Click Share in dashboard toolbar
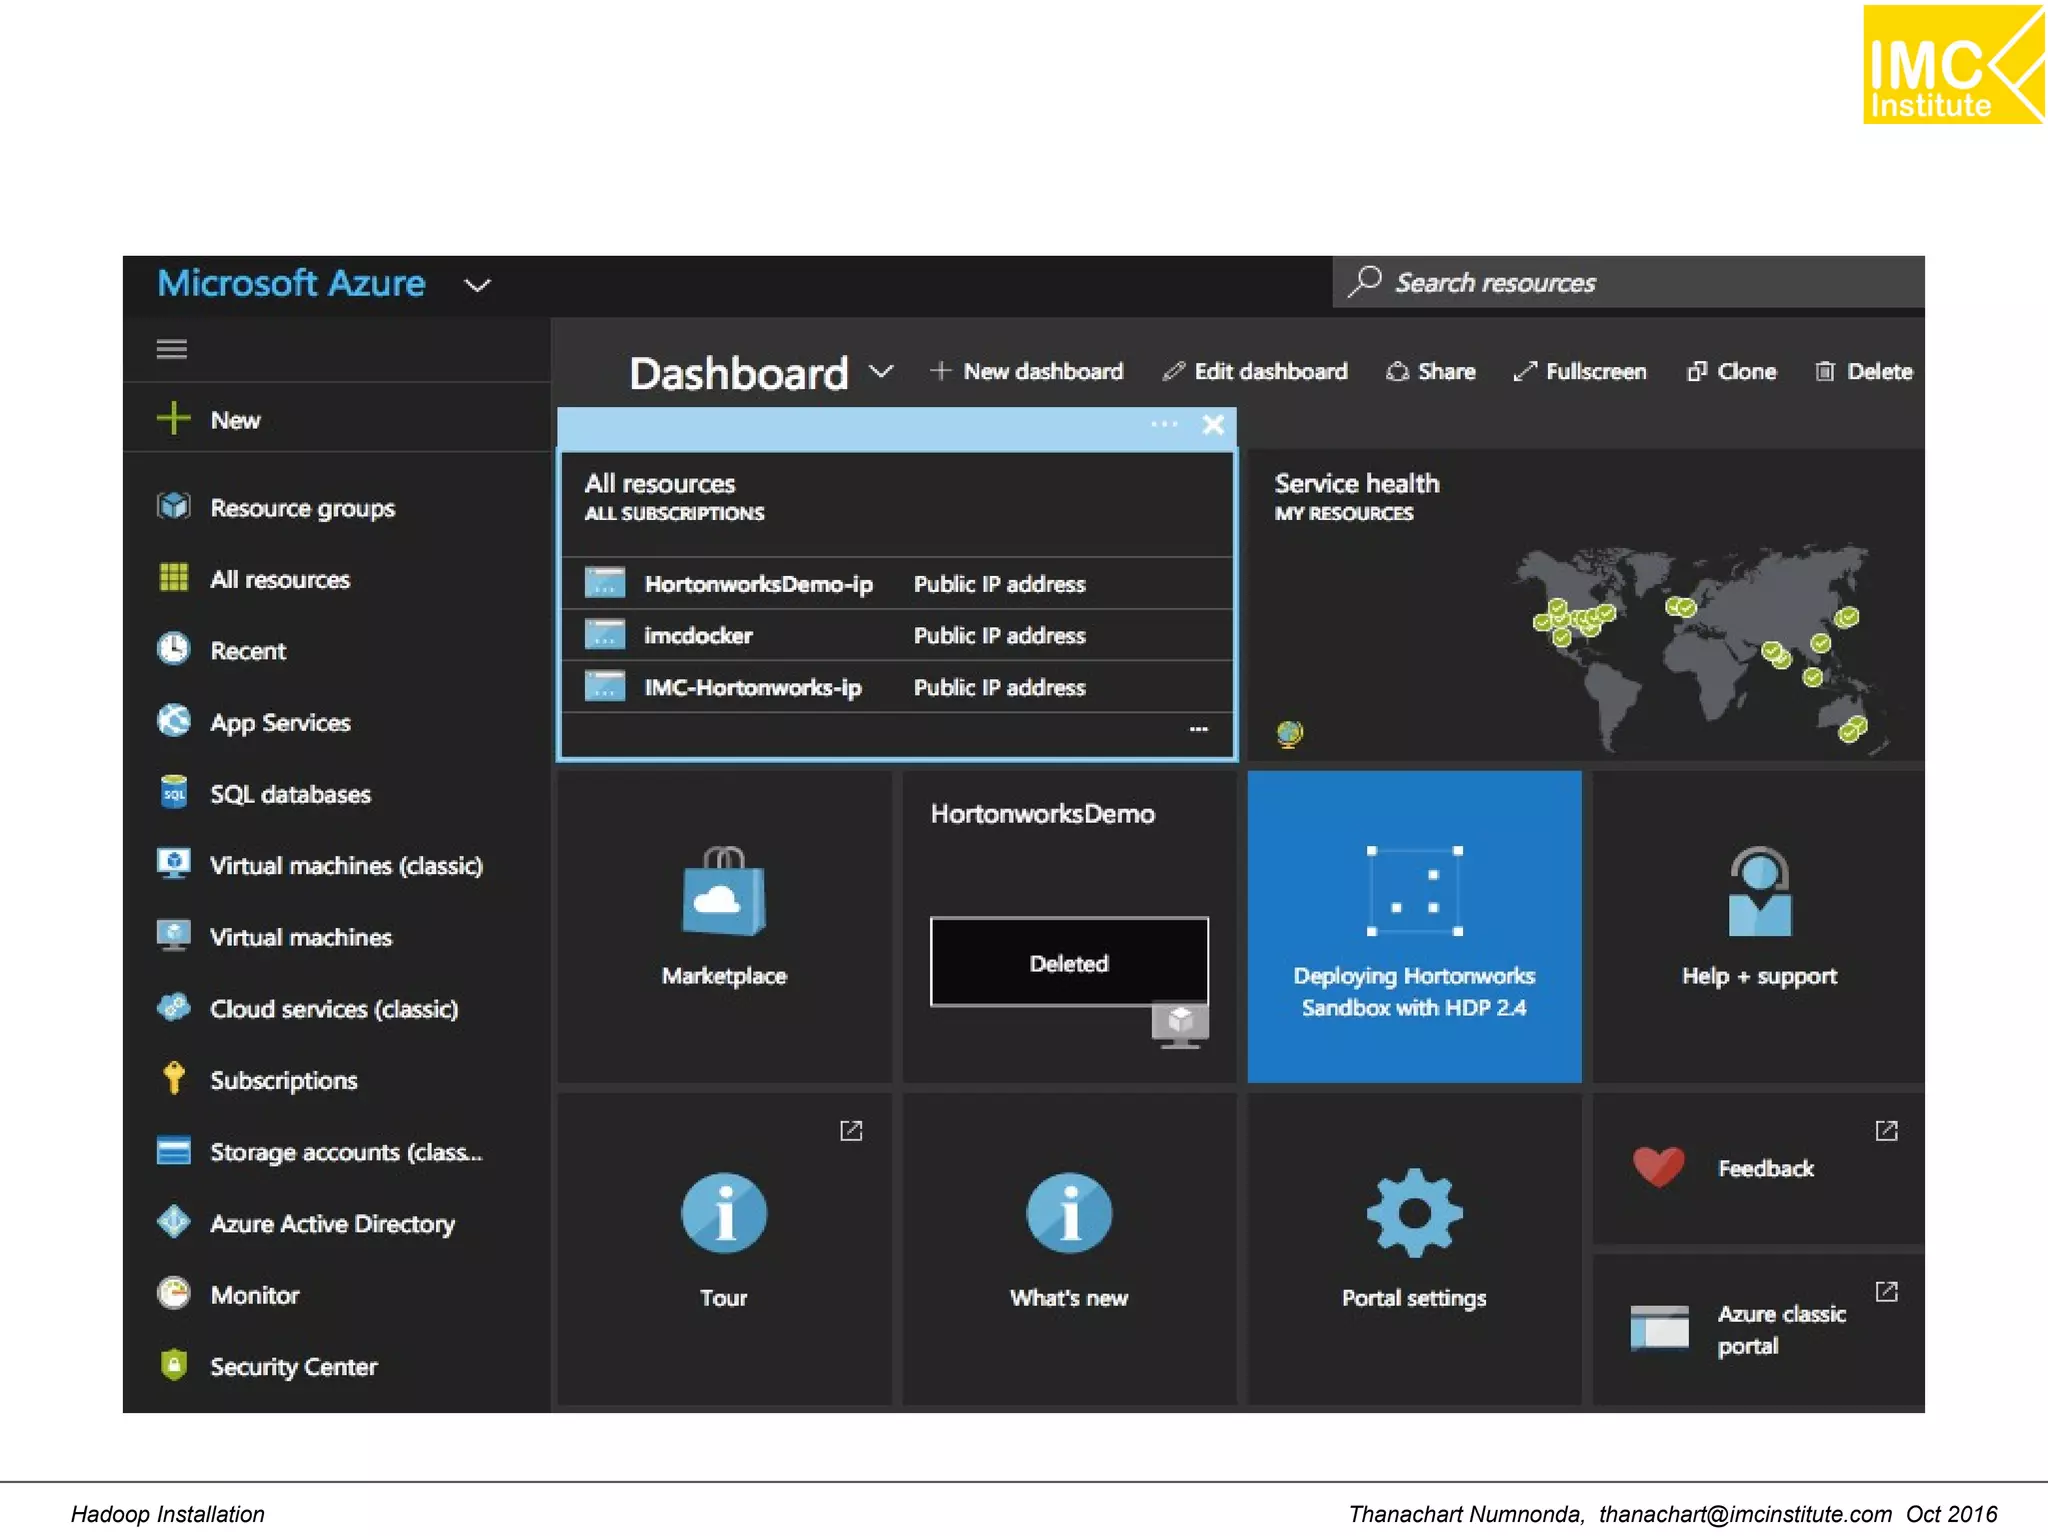The height and width of the screenshot is (1536, 2048). point(1431,372)
